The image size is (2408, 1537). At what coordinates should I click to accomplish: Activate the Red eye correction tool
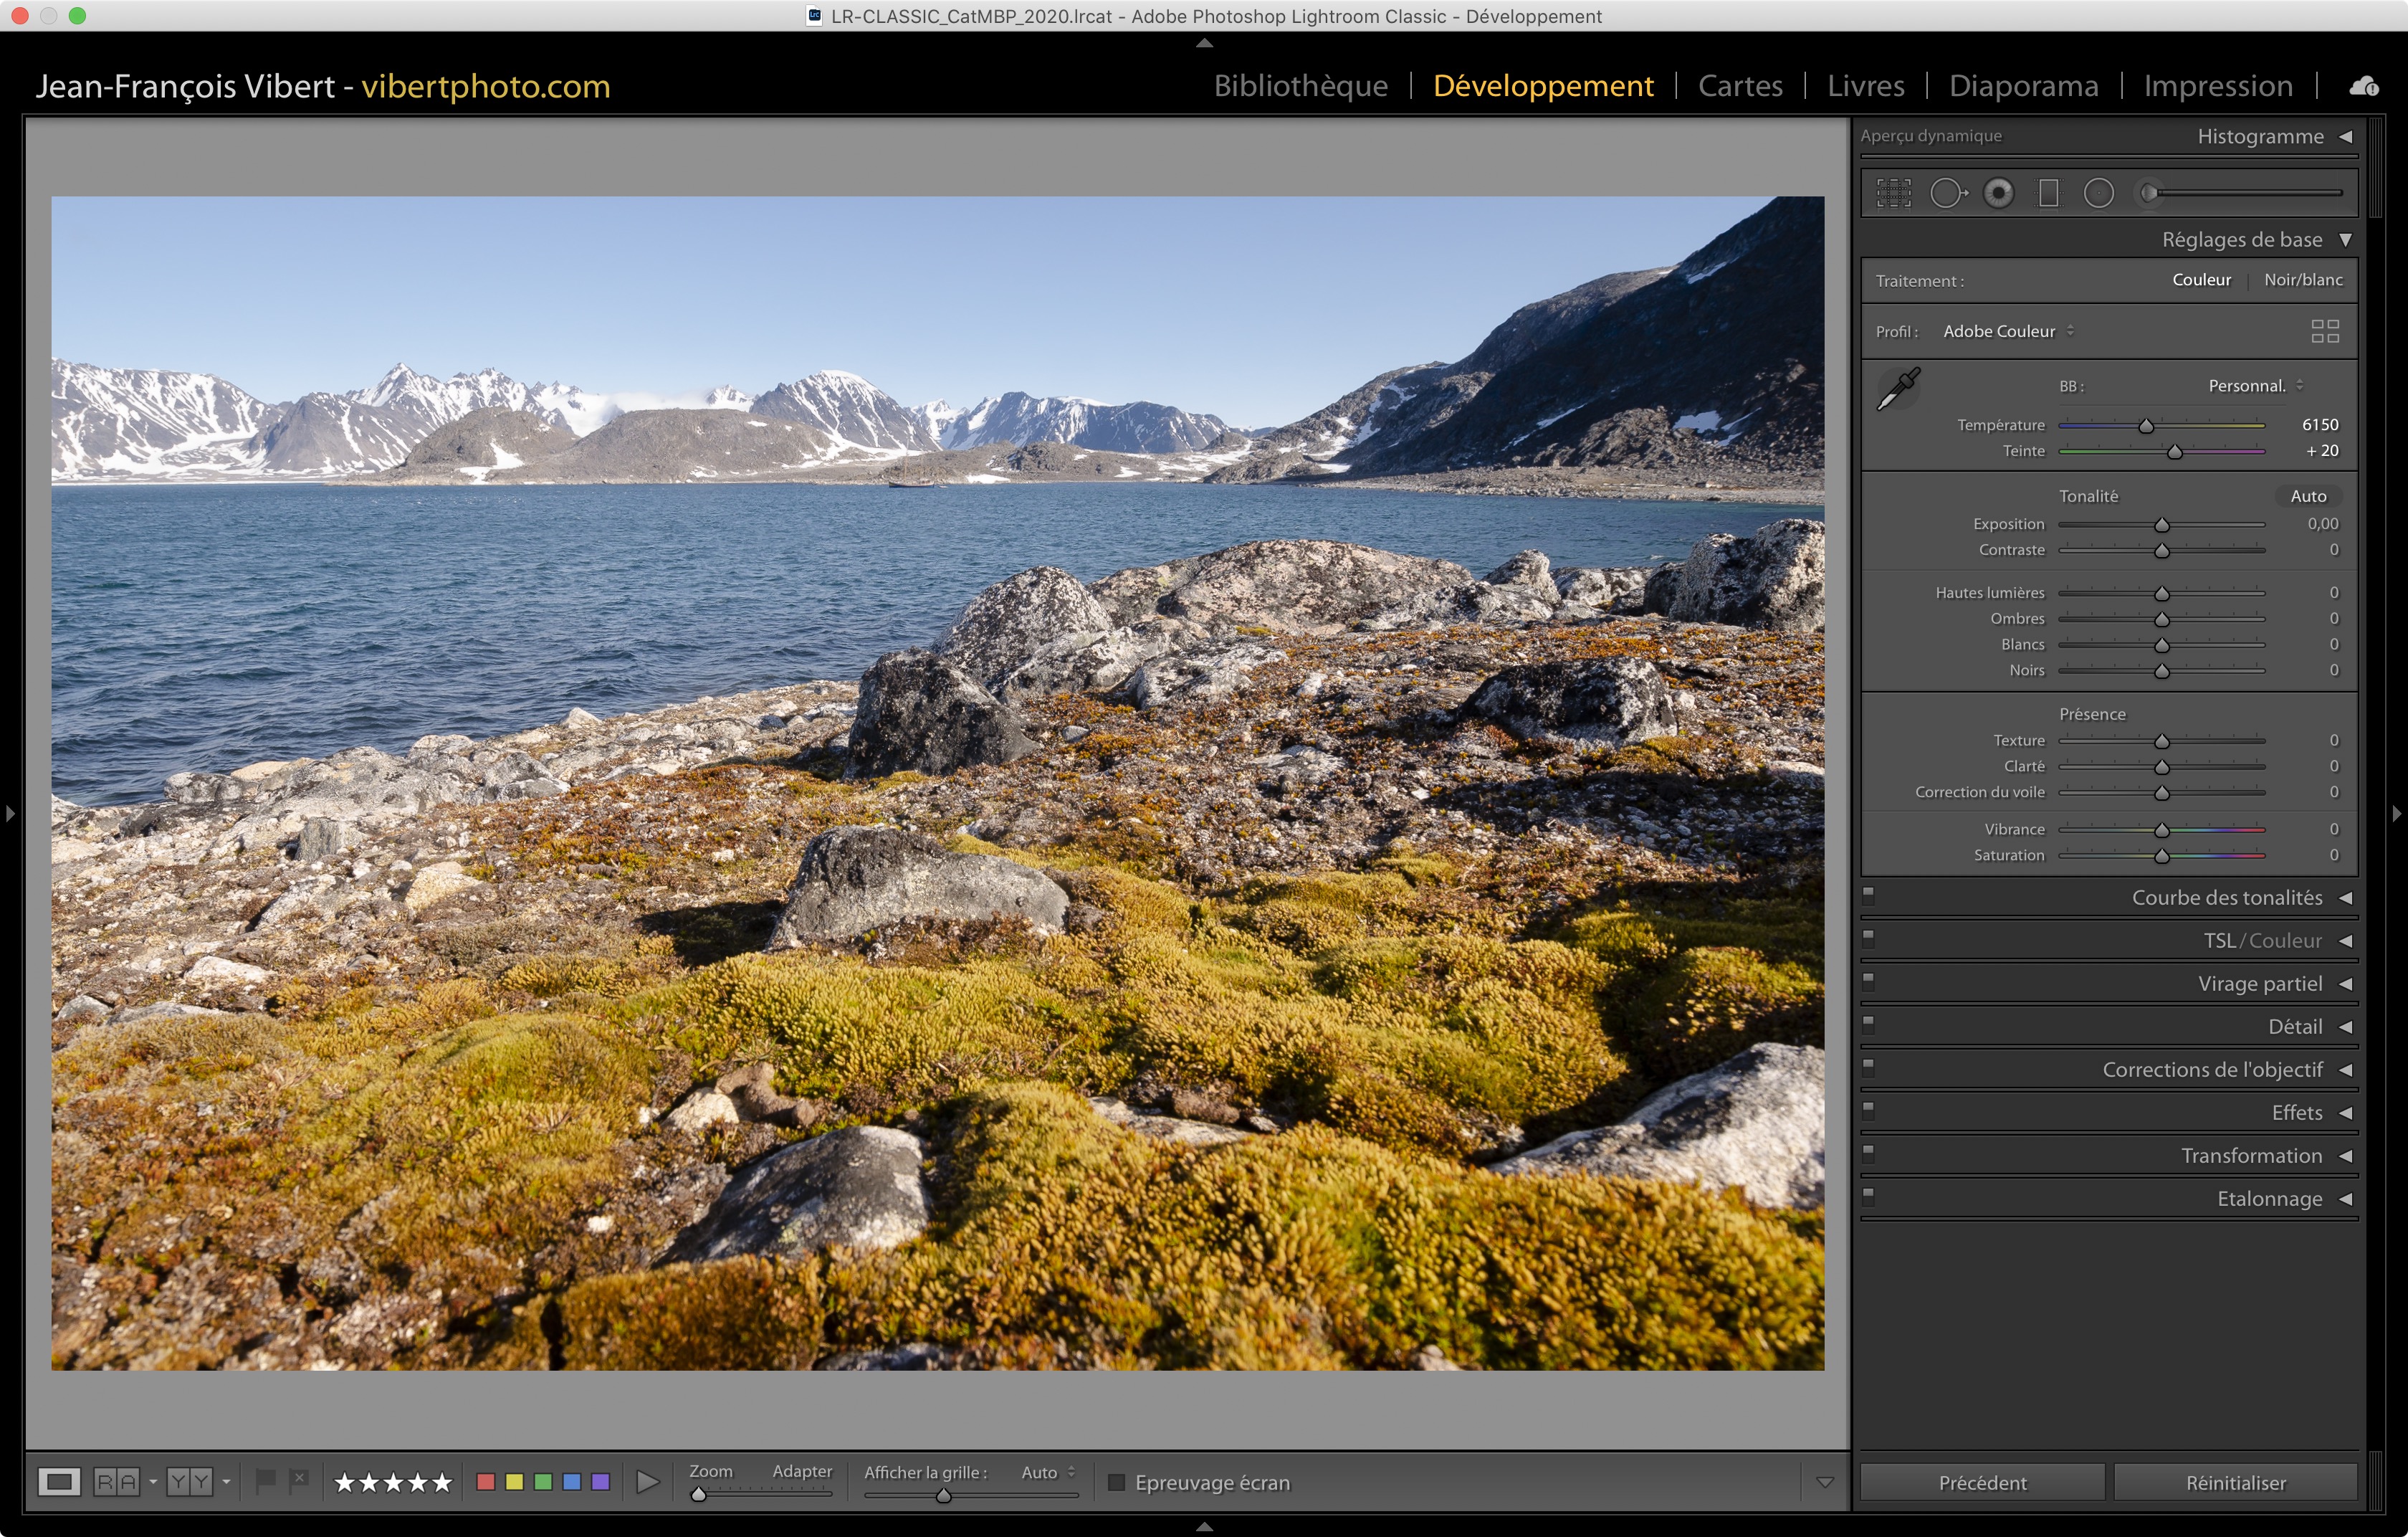(1998, 193)
